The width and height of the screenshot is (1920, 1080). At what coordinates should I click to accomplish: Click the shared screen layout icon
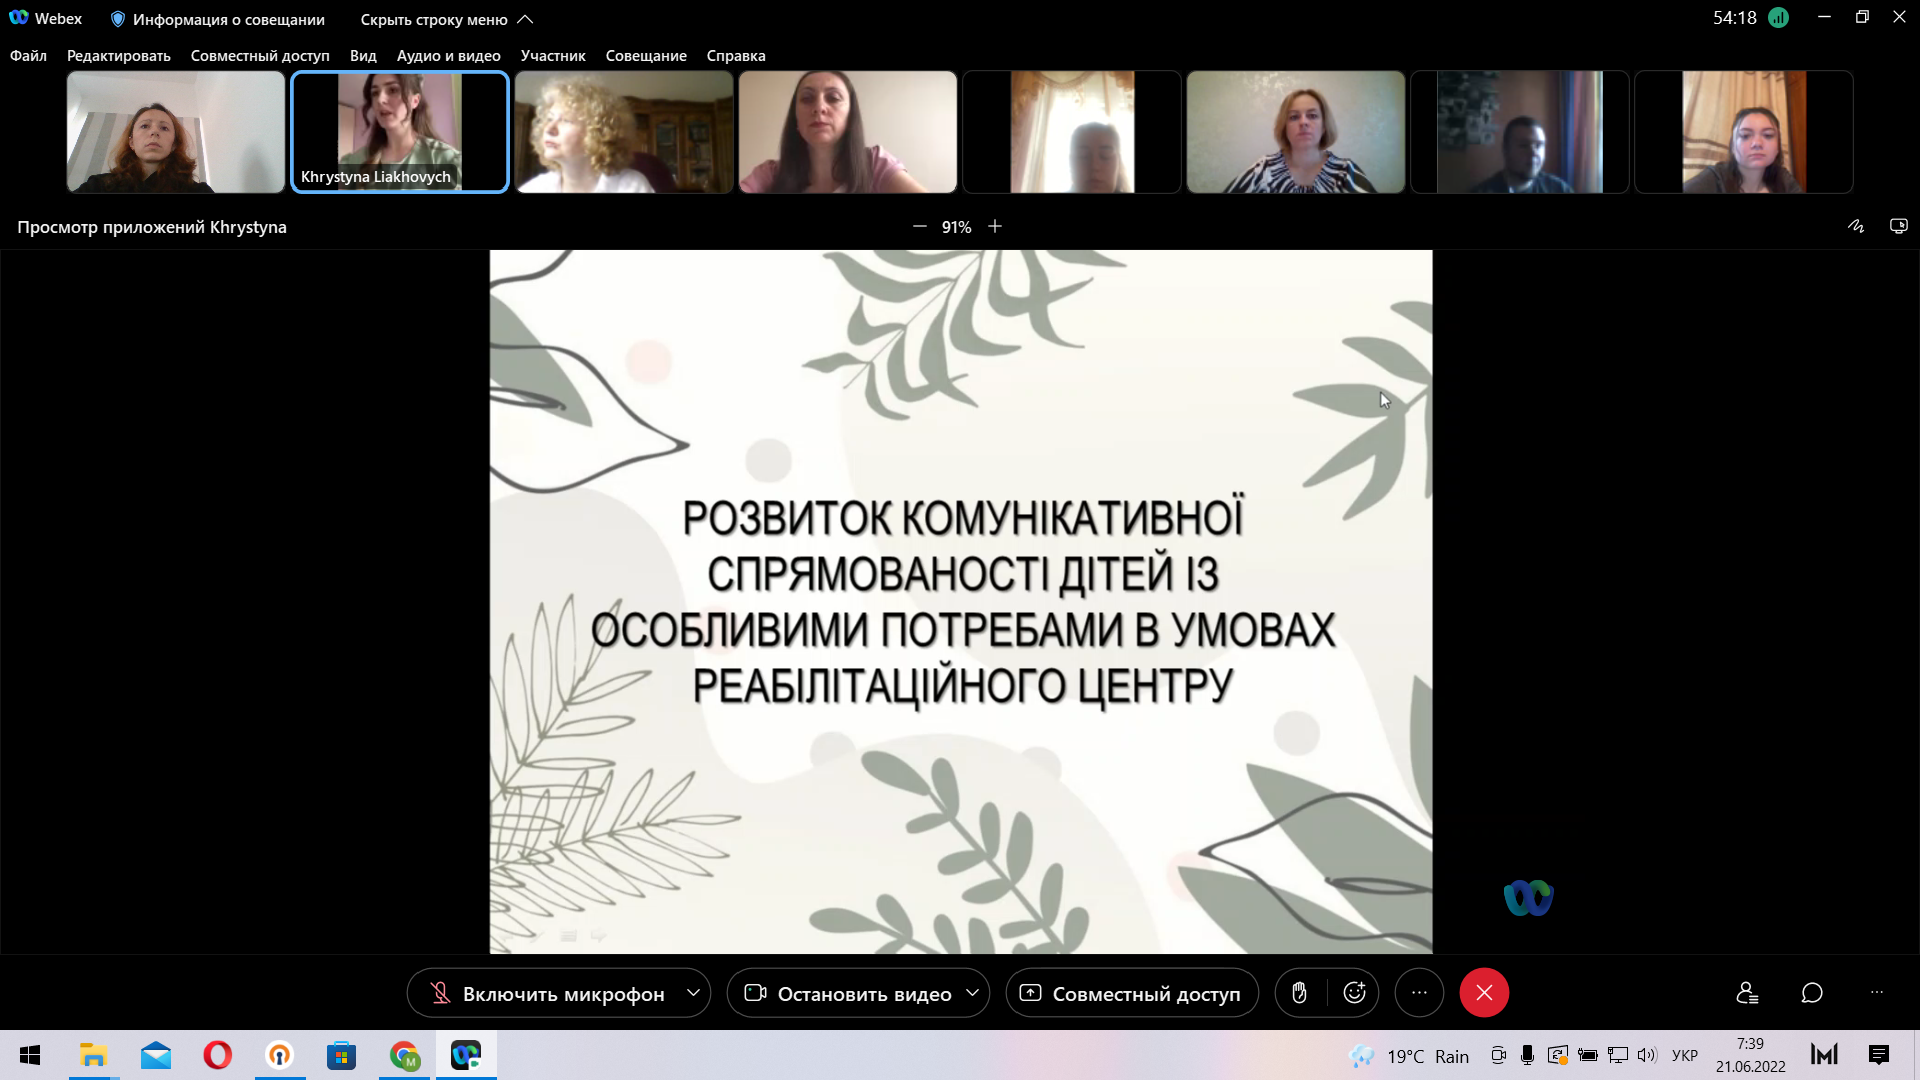point(1898,227)
